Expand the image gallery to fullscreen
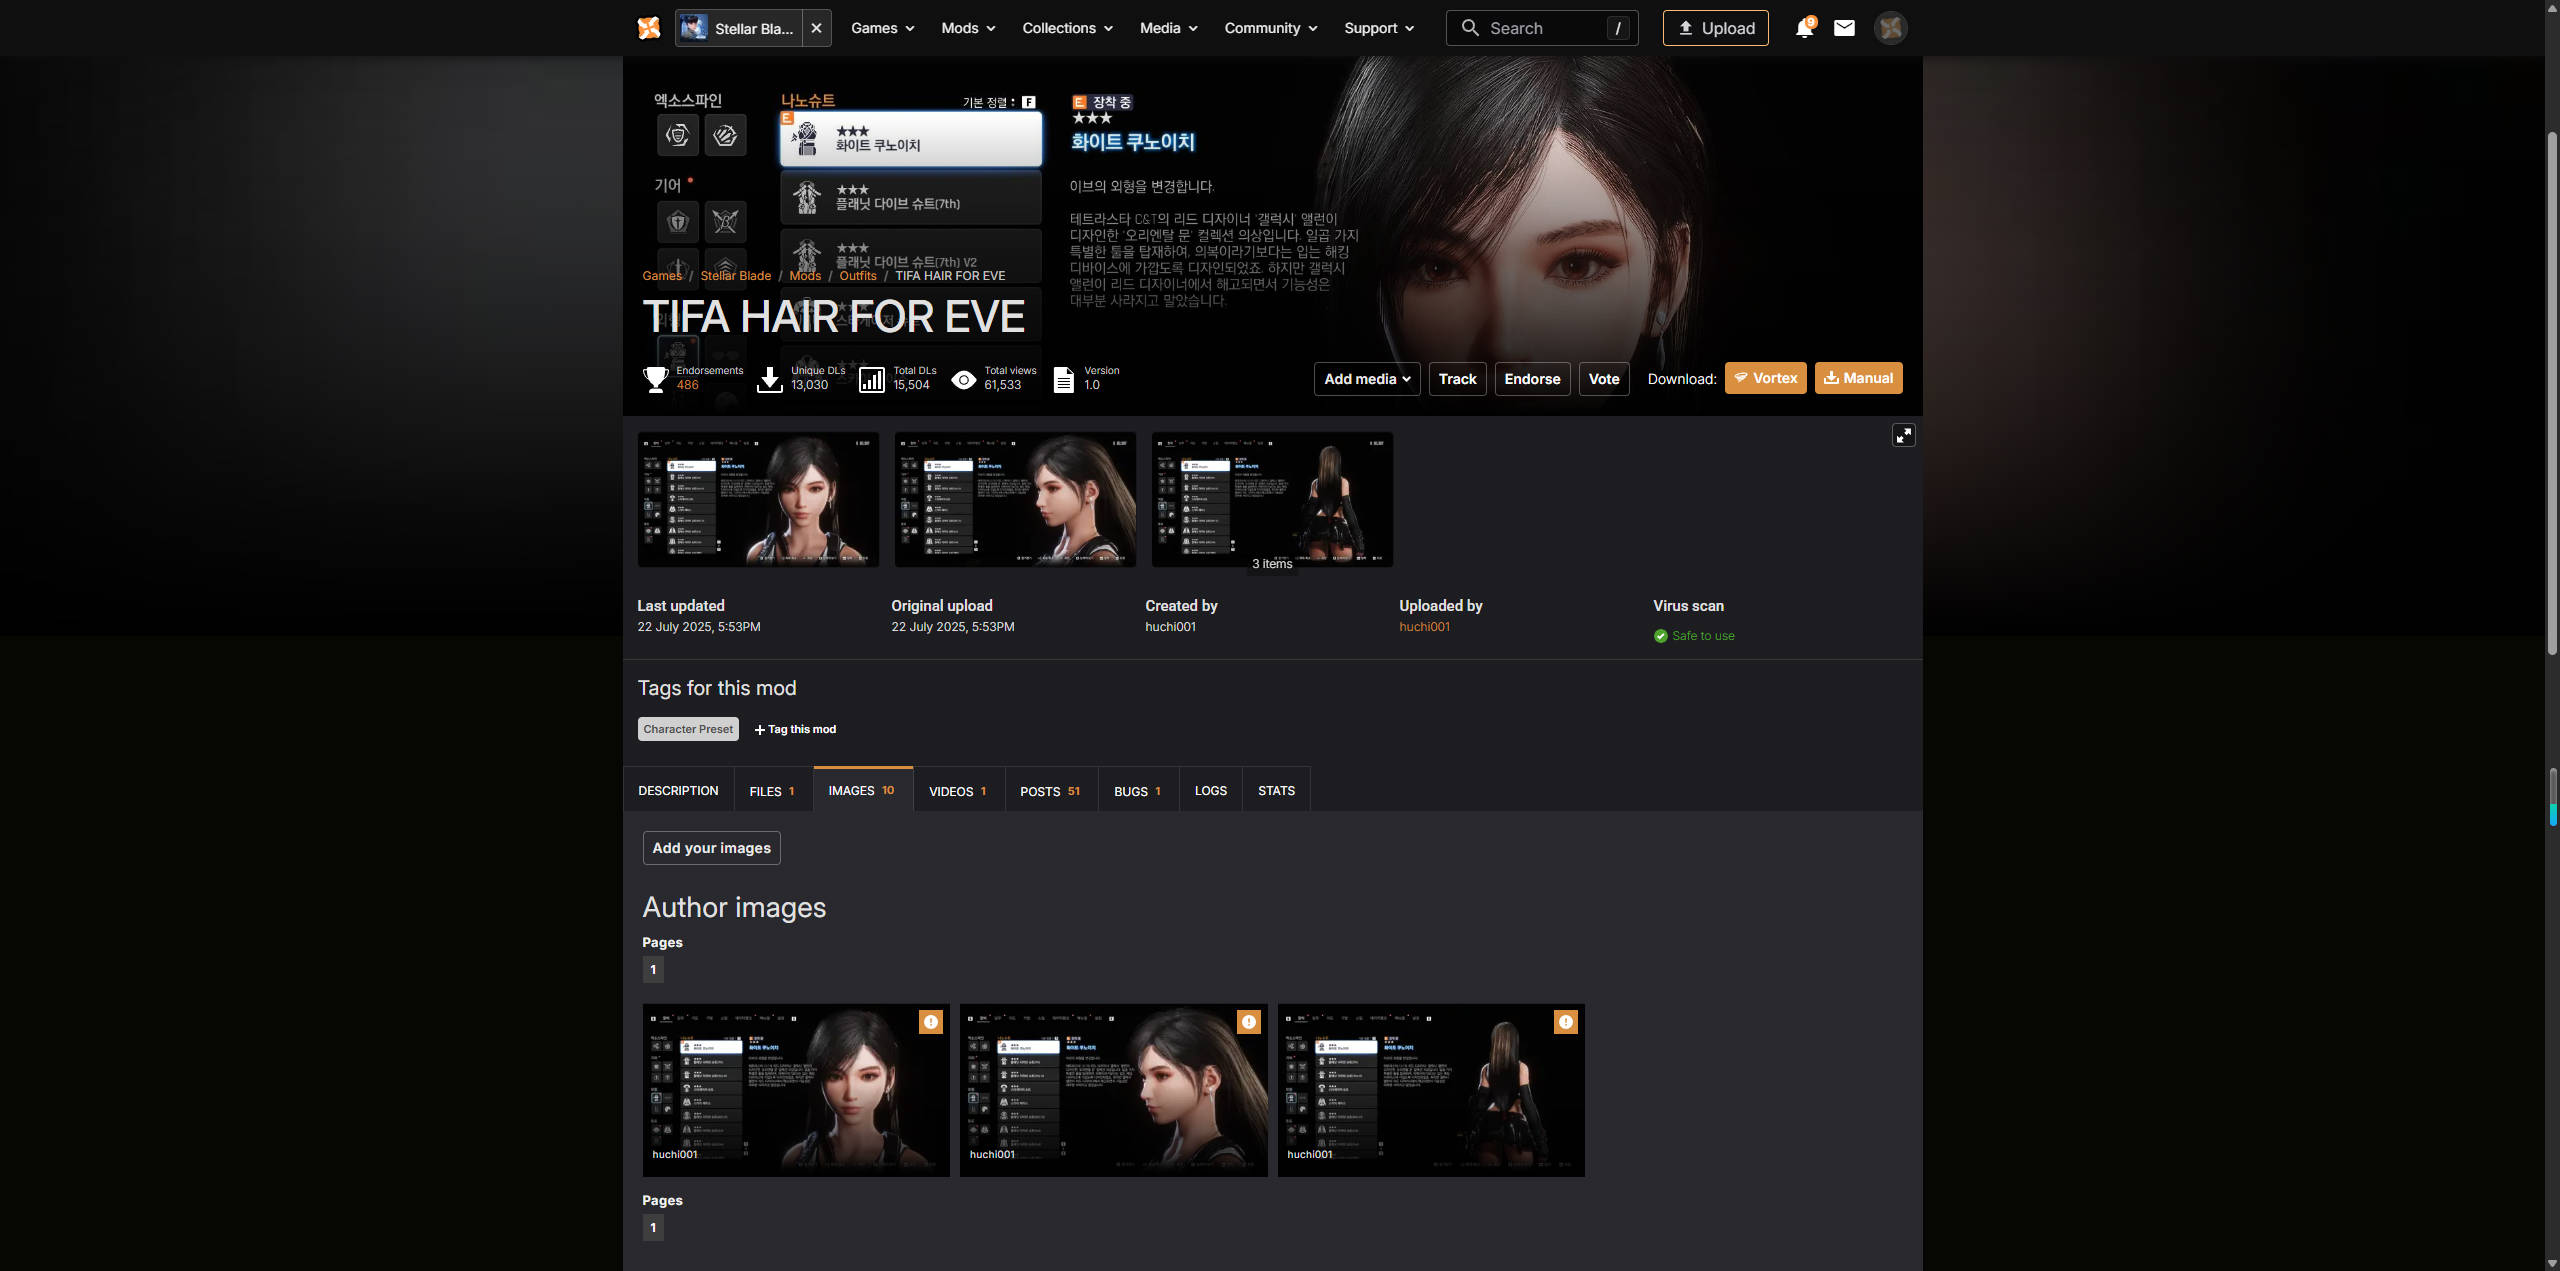 (x=1903, y=435)
